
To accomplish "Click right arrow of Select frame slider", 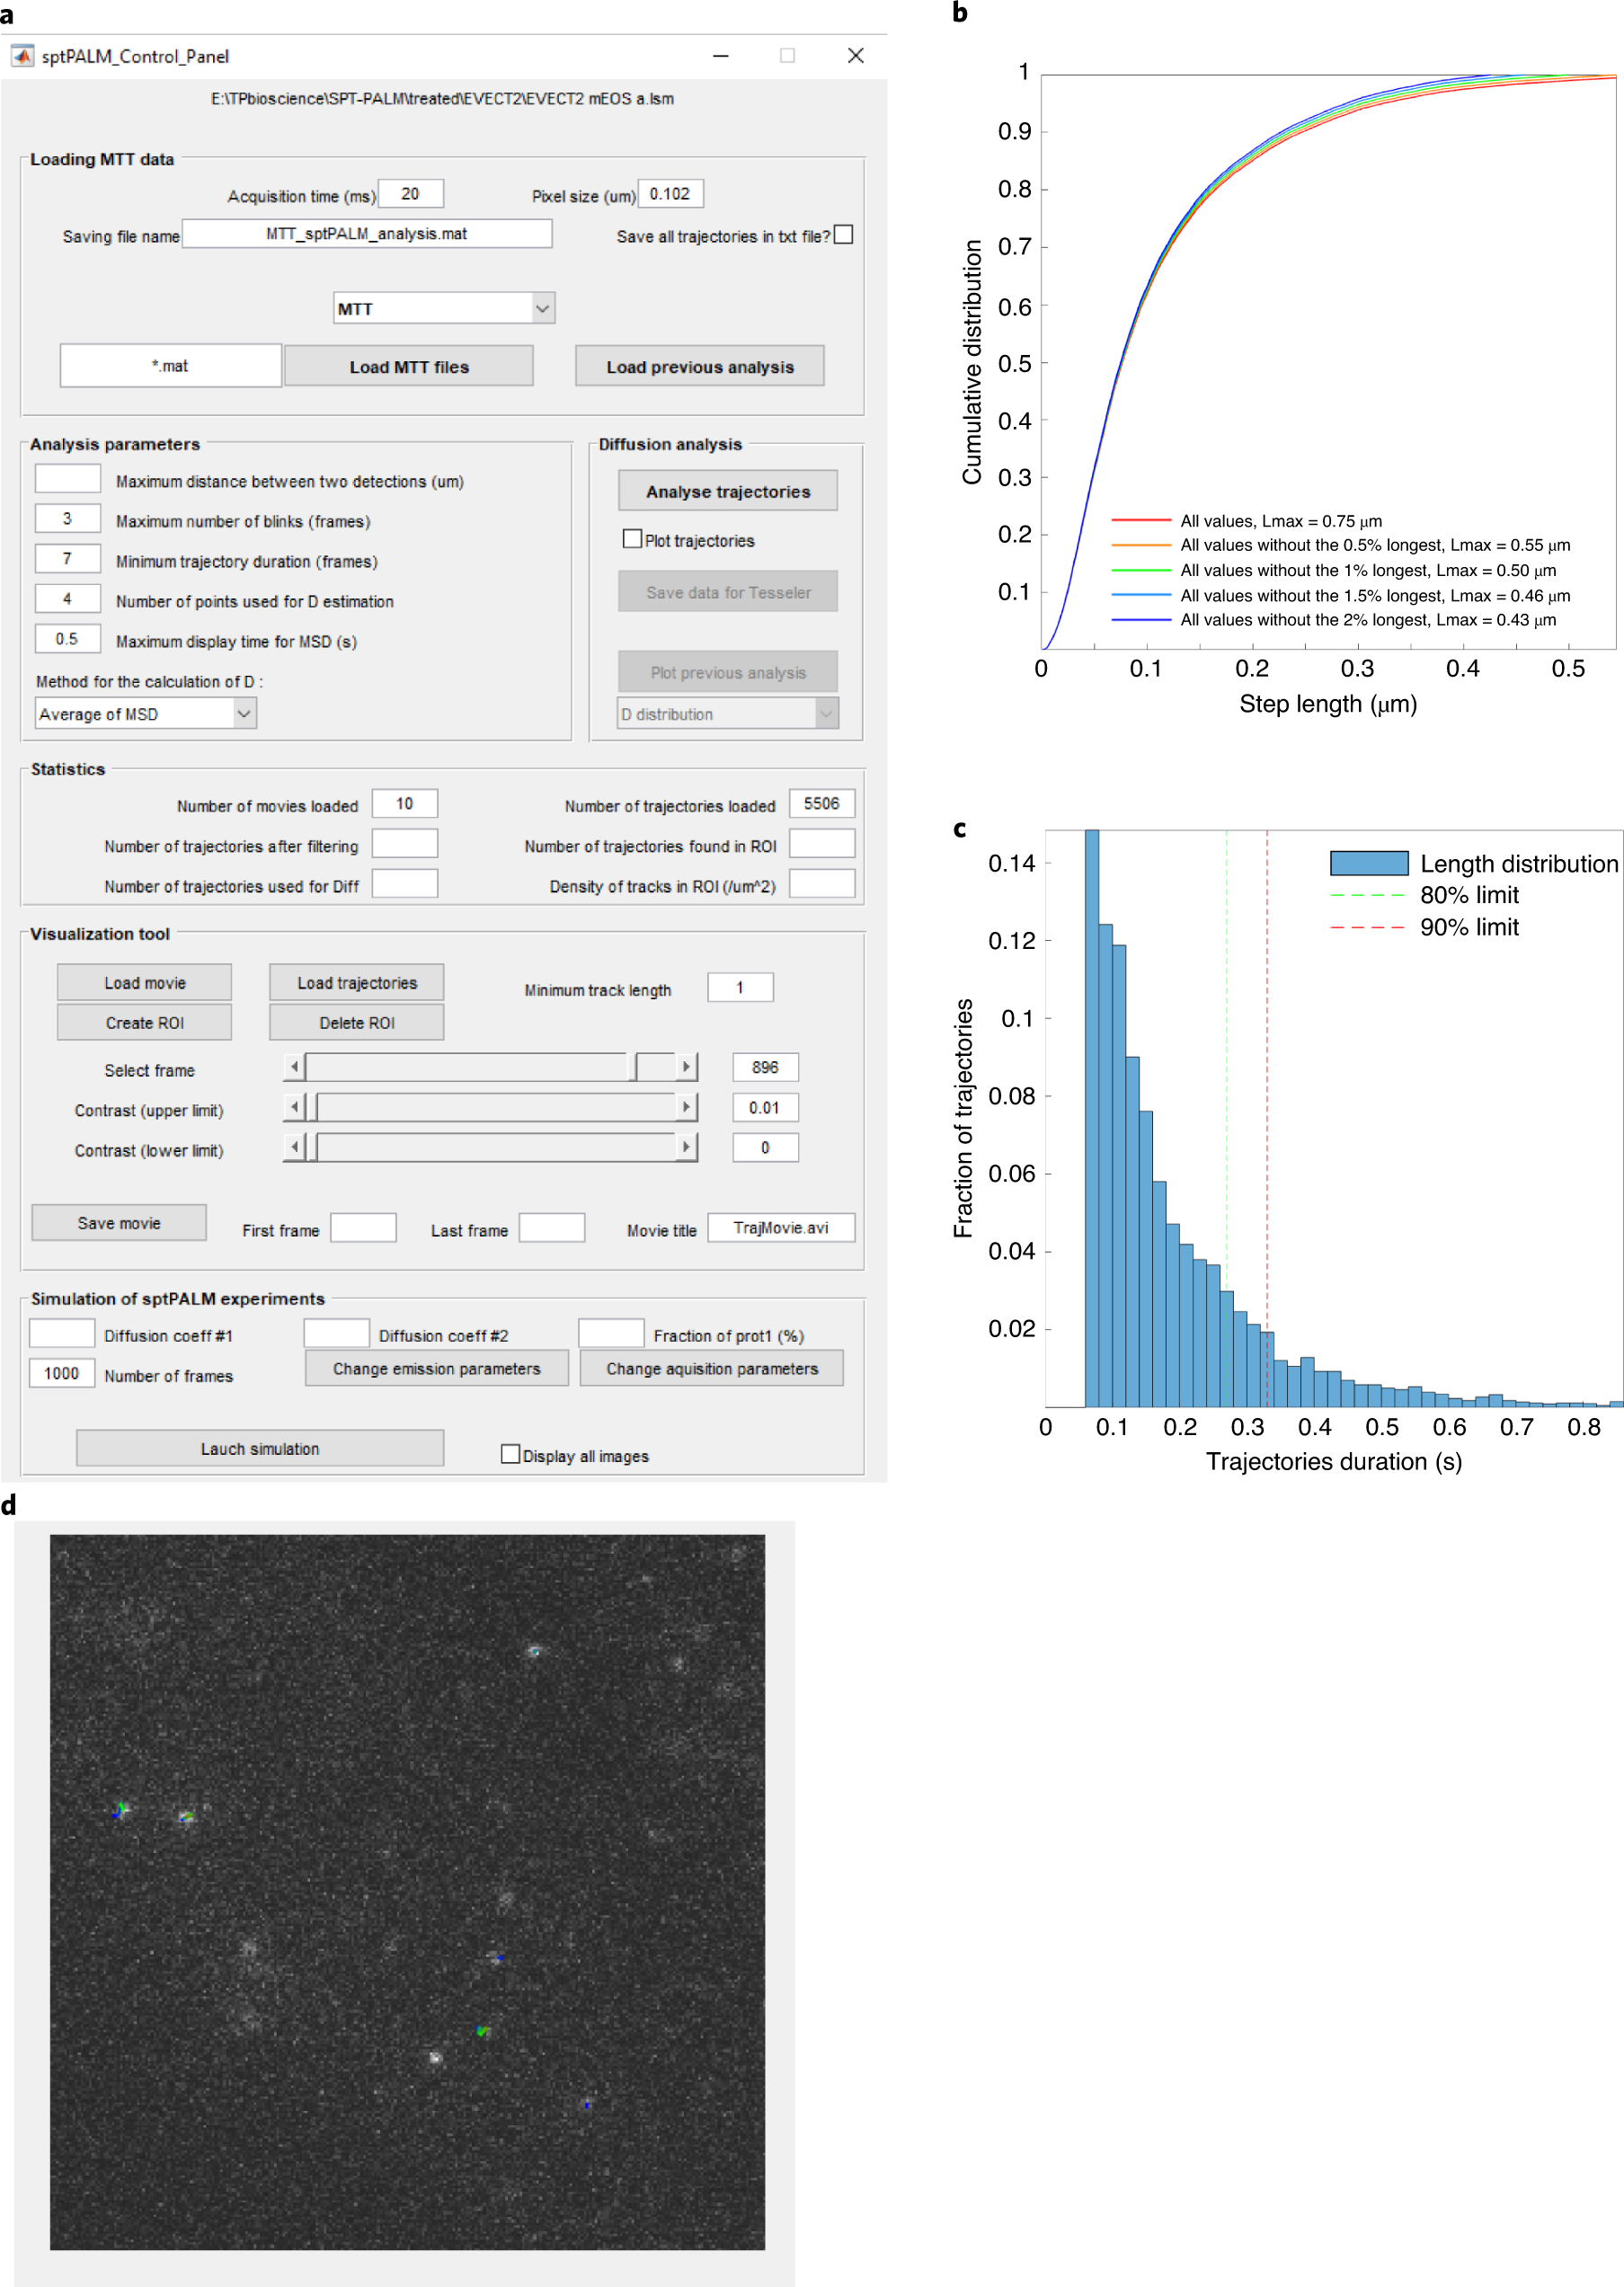I will click(x=686, y=1067).
